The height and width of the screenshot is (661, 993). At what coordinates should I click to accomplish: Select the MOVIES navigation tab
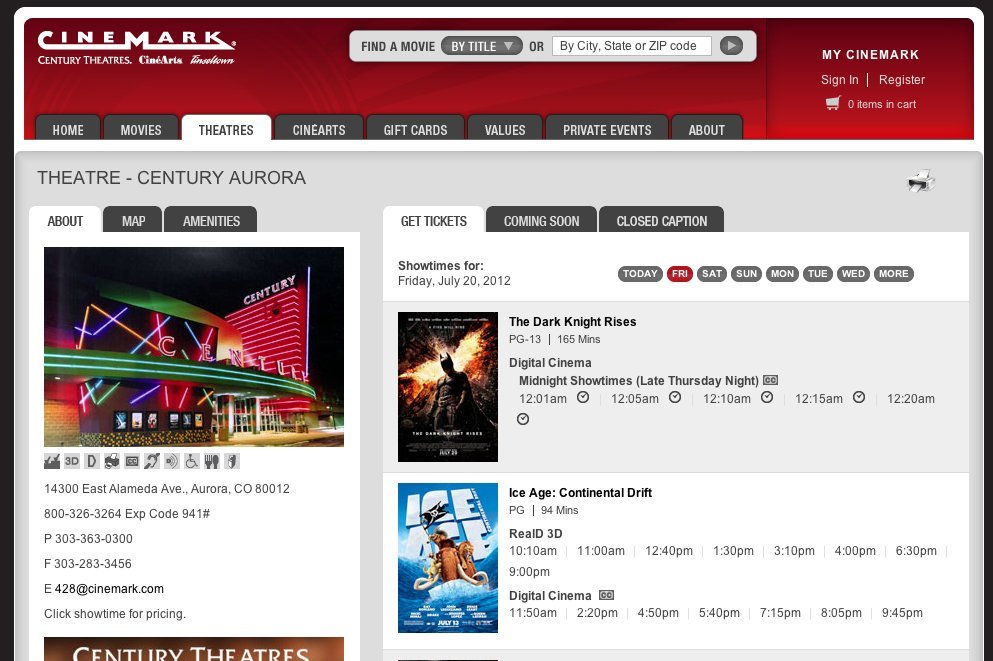141,129
